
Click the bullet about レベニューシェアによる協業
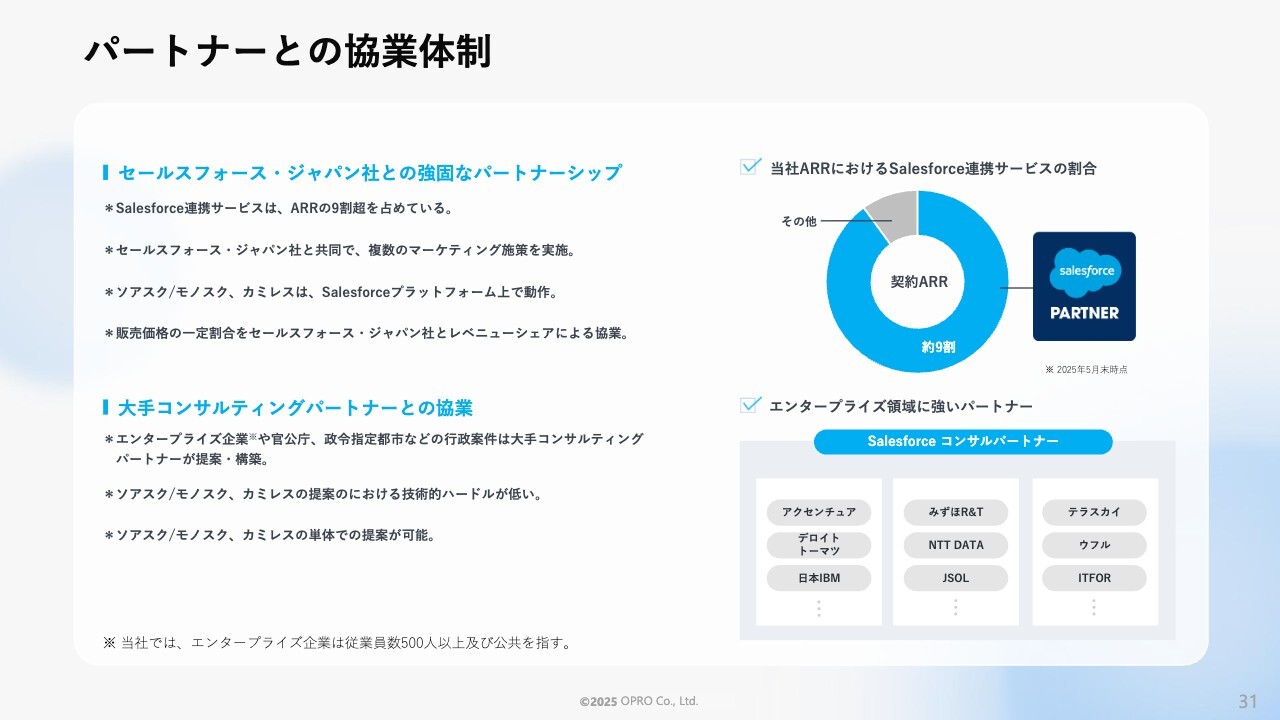click(366, 333)
